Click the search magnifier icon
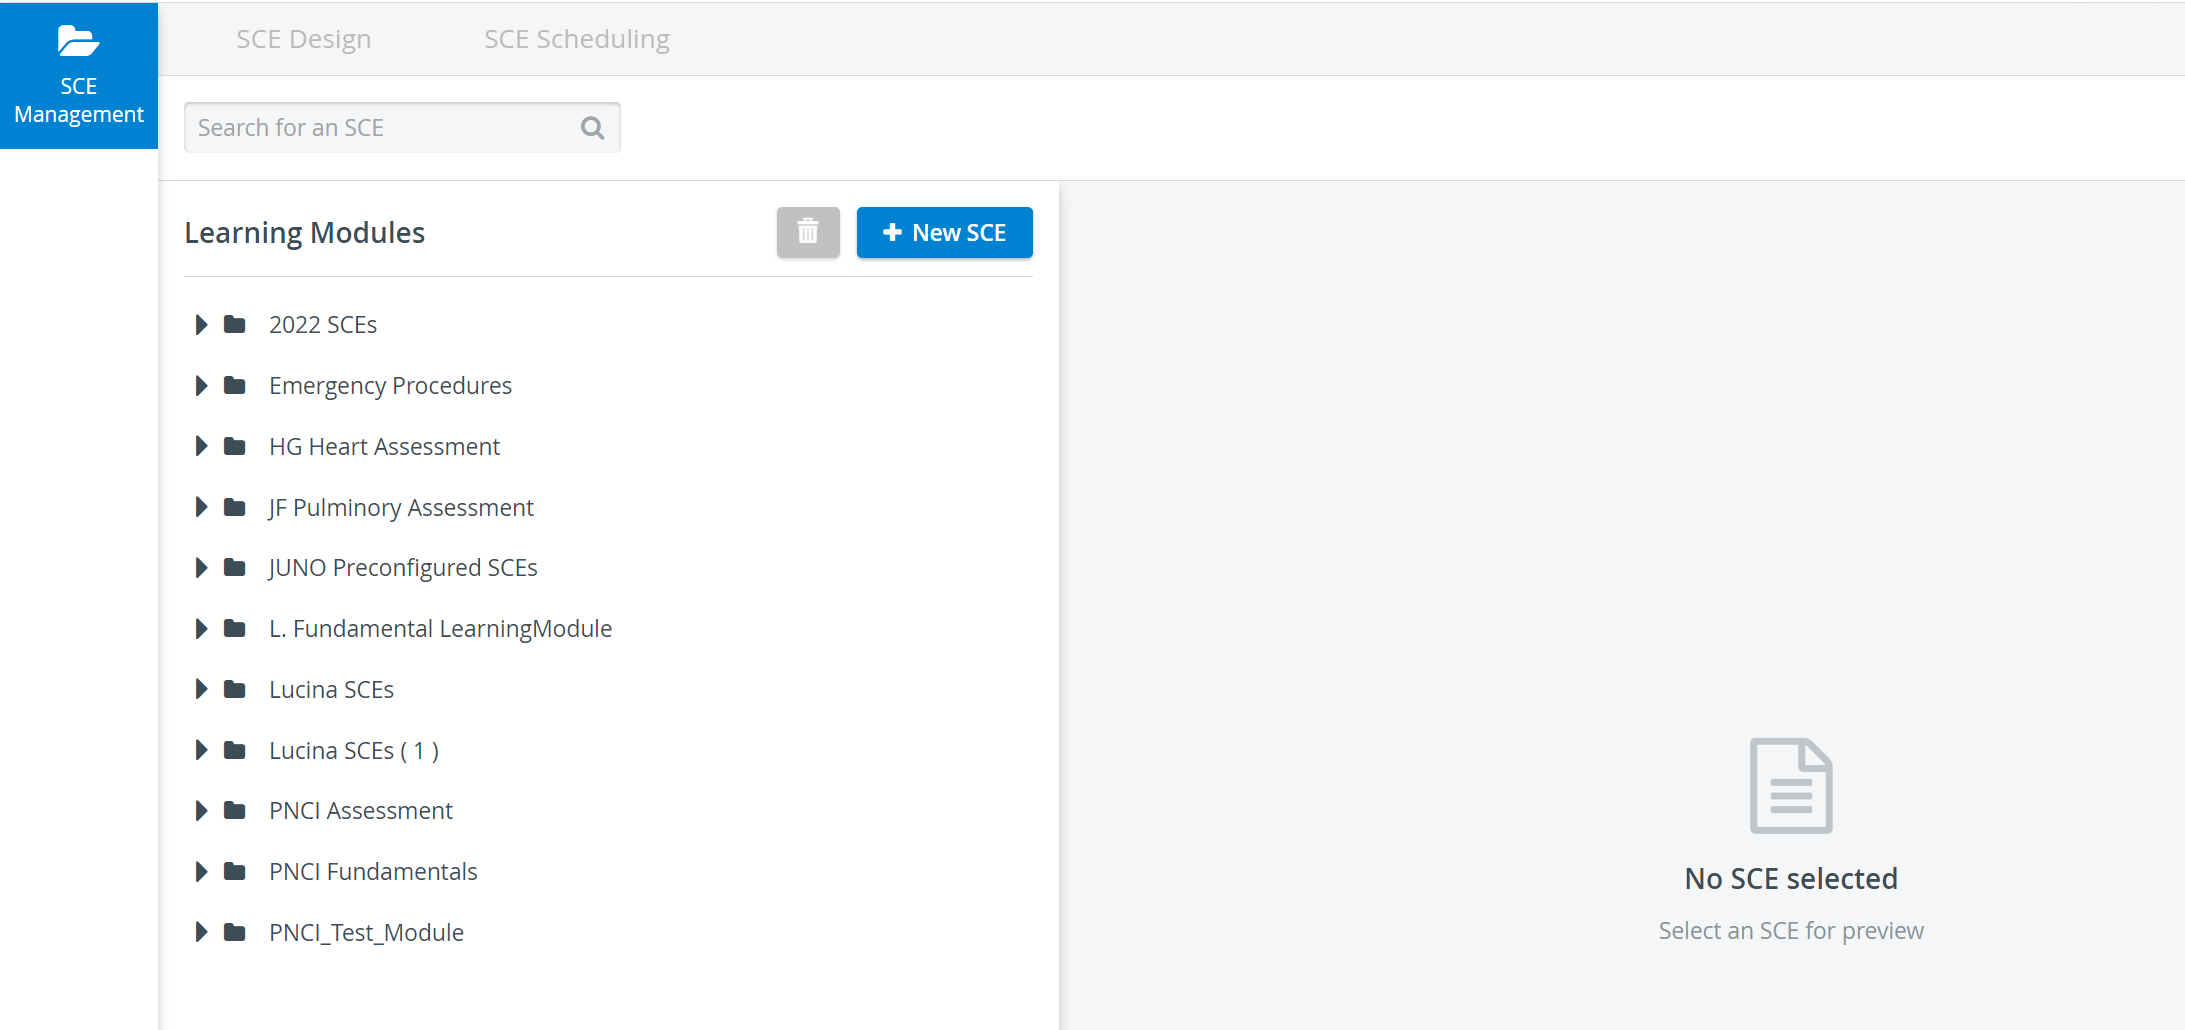2185x1030 pixels. coord(592,128)
